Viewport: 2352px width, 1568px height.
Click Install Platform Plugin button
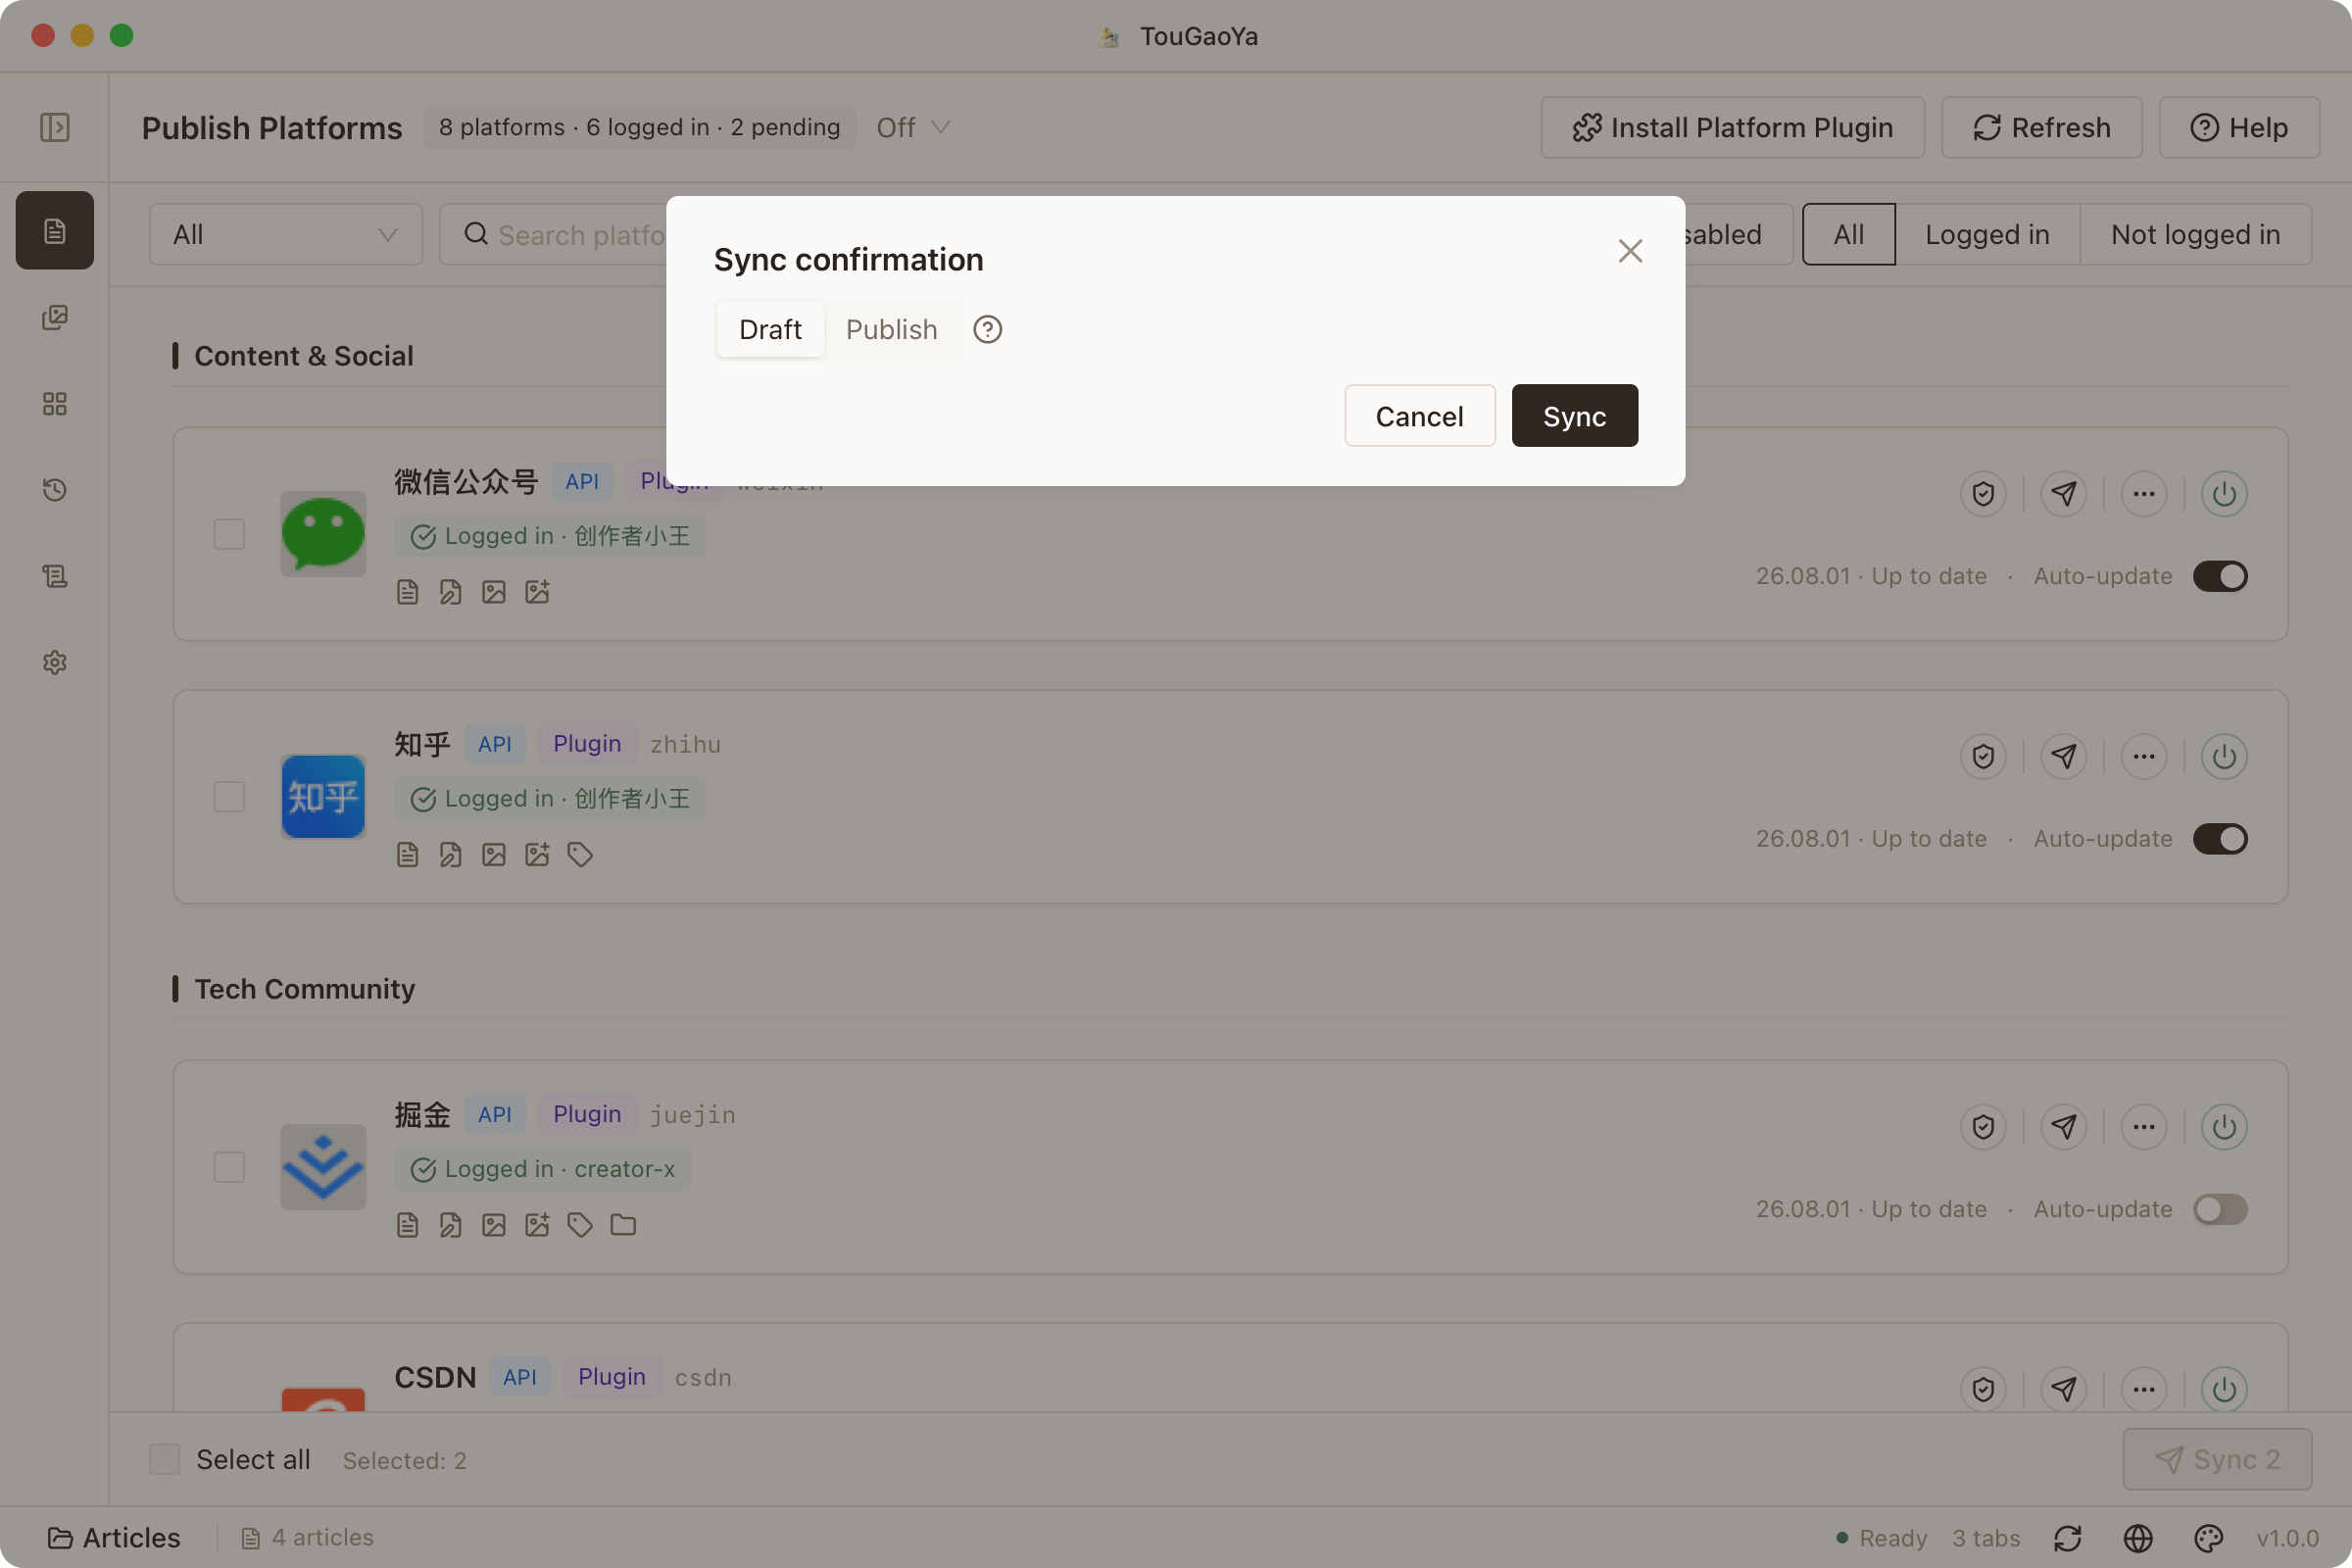1732,127
